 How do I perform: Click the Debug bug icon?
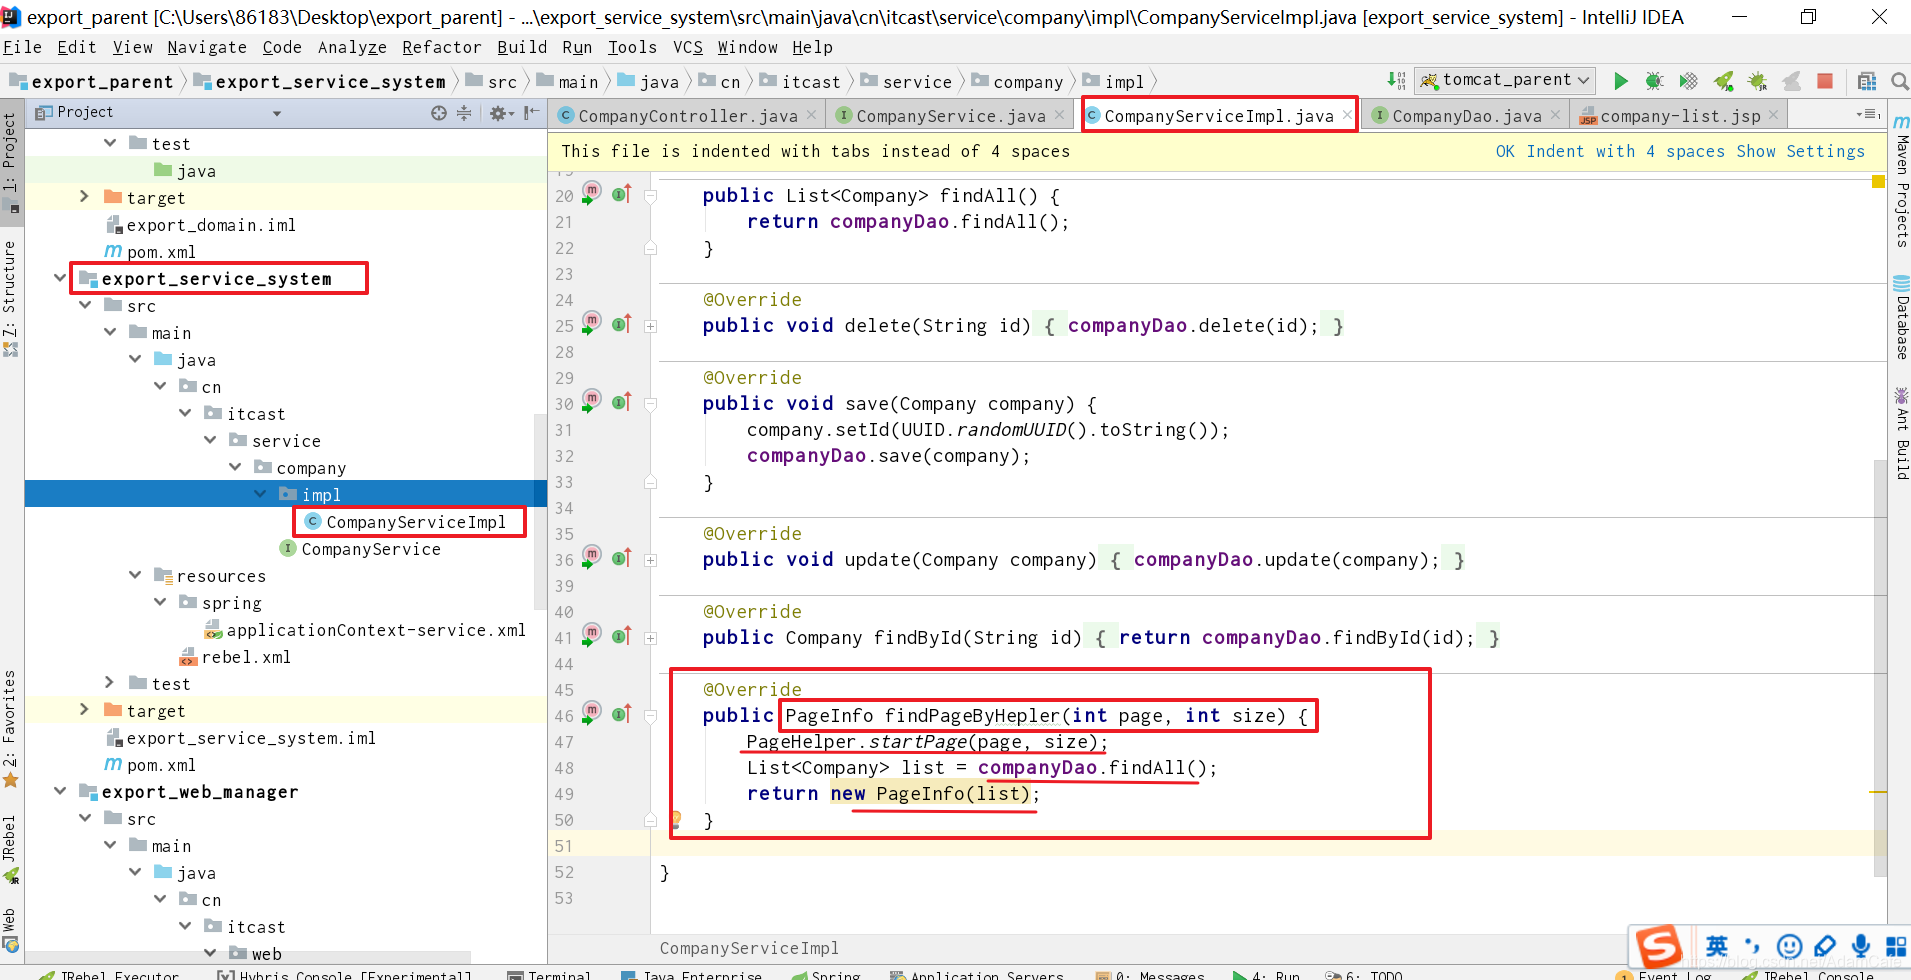(x=1655, y=81)
